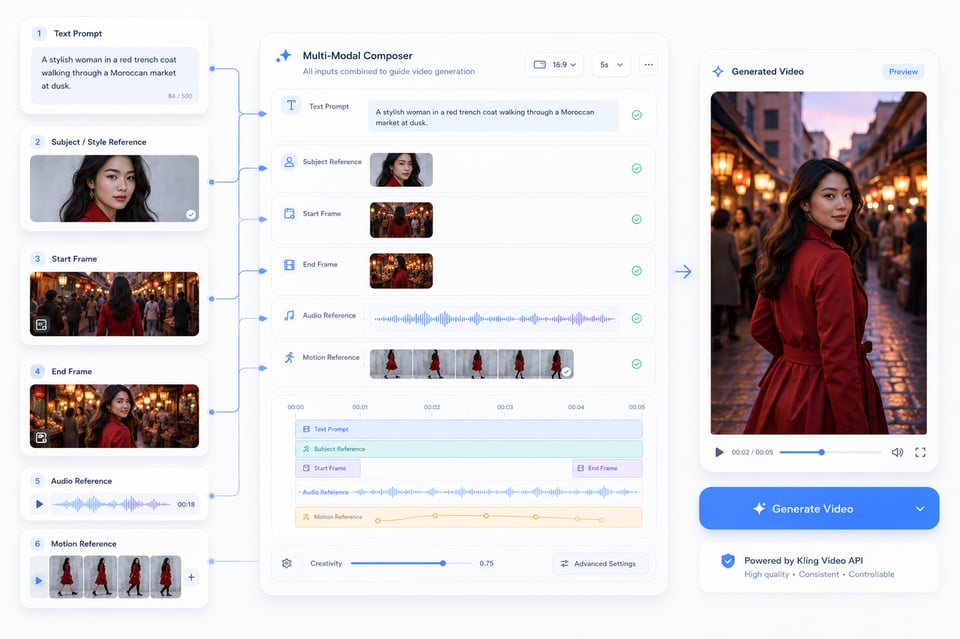
Task: Click the fullscreen icon on generated video
Action: click(x=920, y=452)
